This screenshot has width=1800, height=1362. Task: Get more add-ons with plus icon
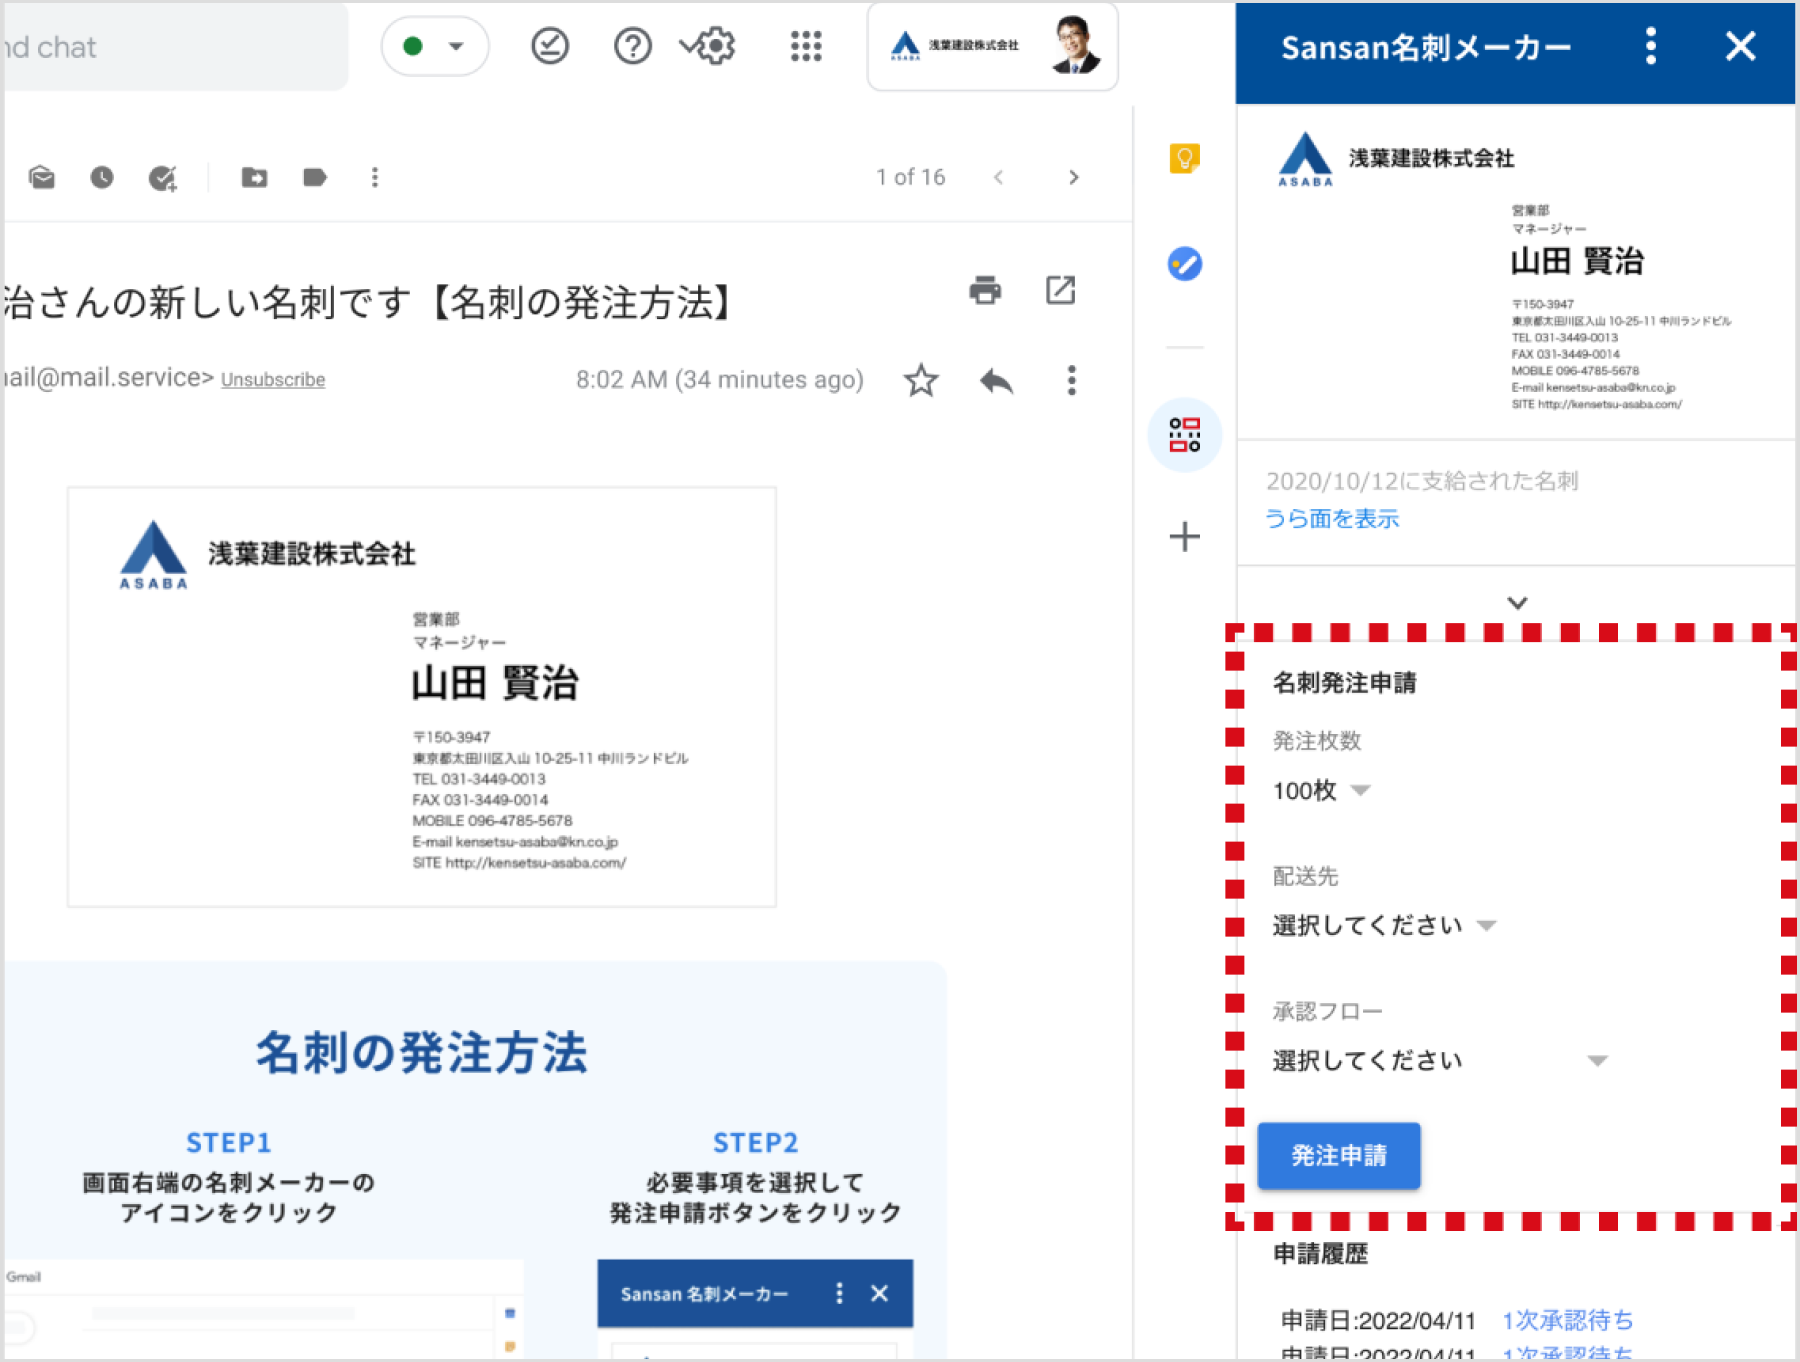(x=1185, y=537)
